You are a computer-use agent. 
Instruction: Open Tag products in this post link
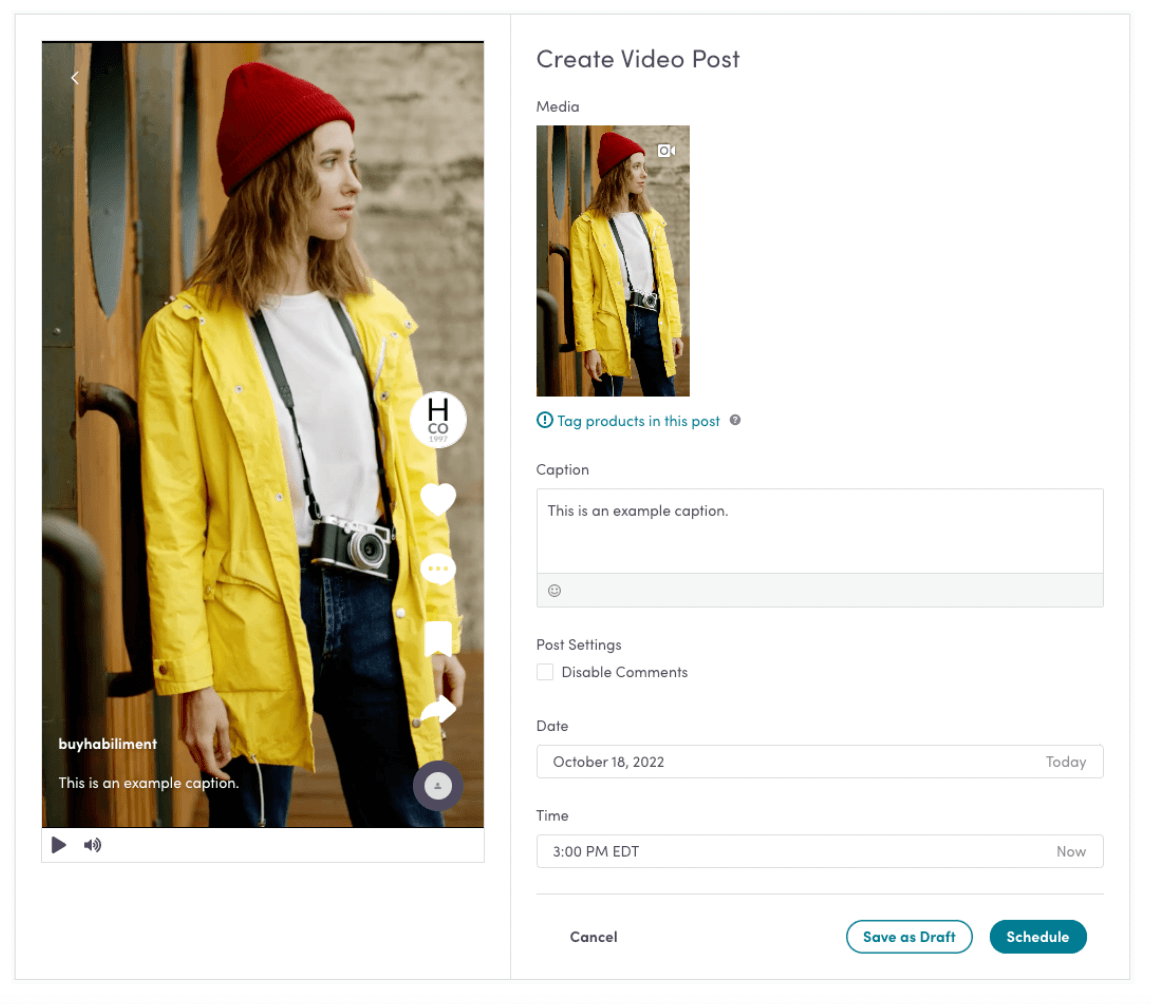click(638, 421)
